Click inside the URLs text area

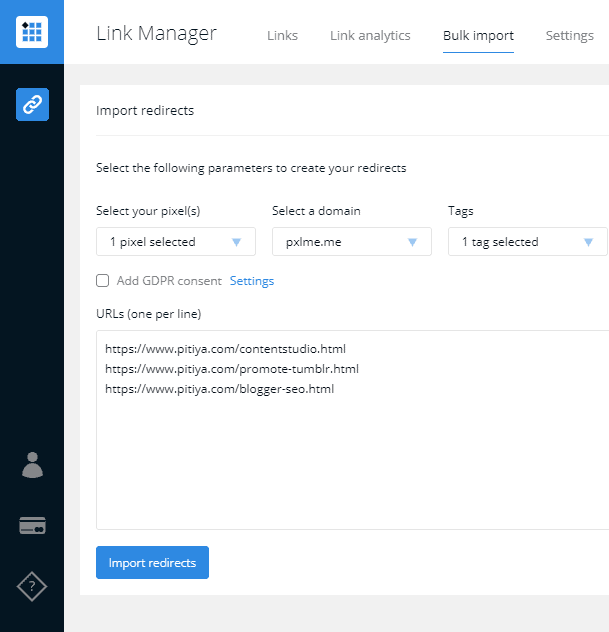click(352, 430)
